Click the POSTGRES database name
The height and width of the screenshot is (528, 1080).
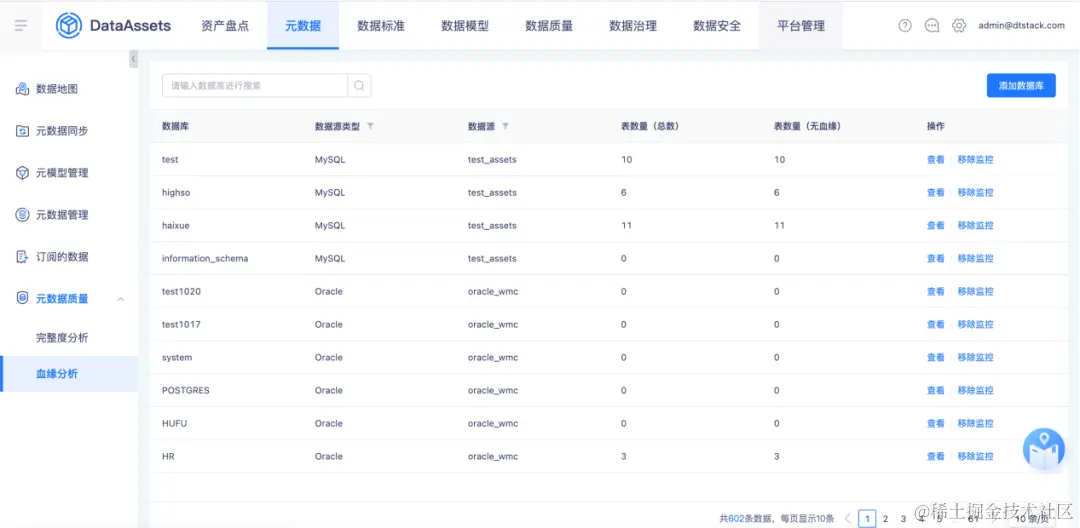185,390
